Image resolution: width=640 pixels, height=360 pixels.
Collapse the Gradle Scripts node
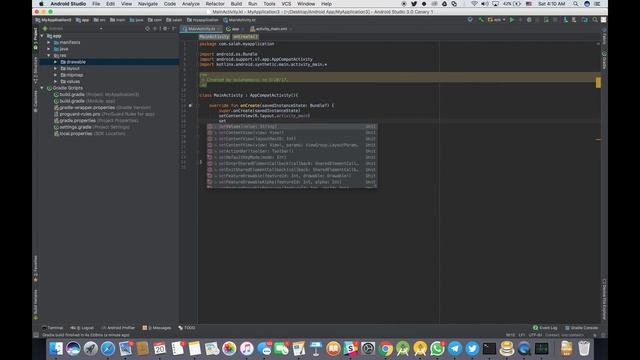pyautogui.click(x=42, y=88)
